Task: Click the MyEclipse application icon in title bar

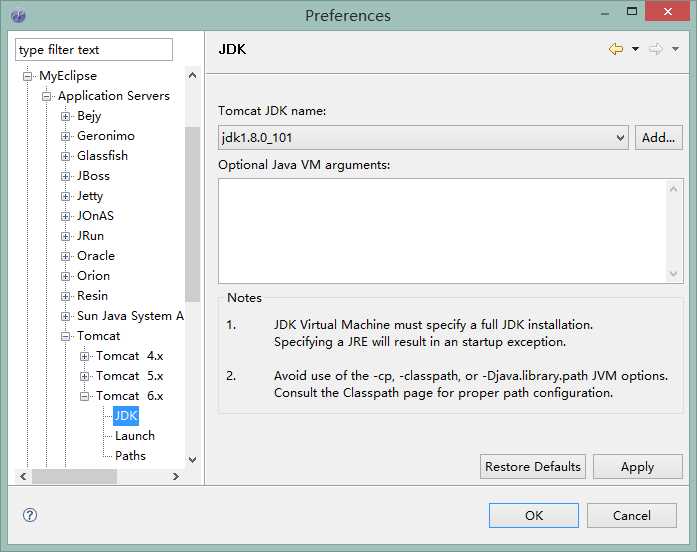Action: coord(19,16)
